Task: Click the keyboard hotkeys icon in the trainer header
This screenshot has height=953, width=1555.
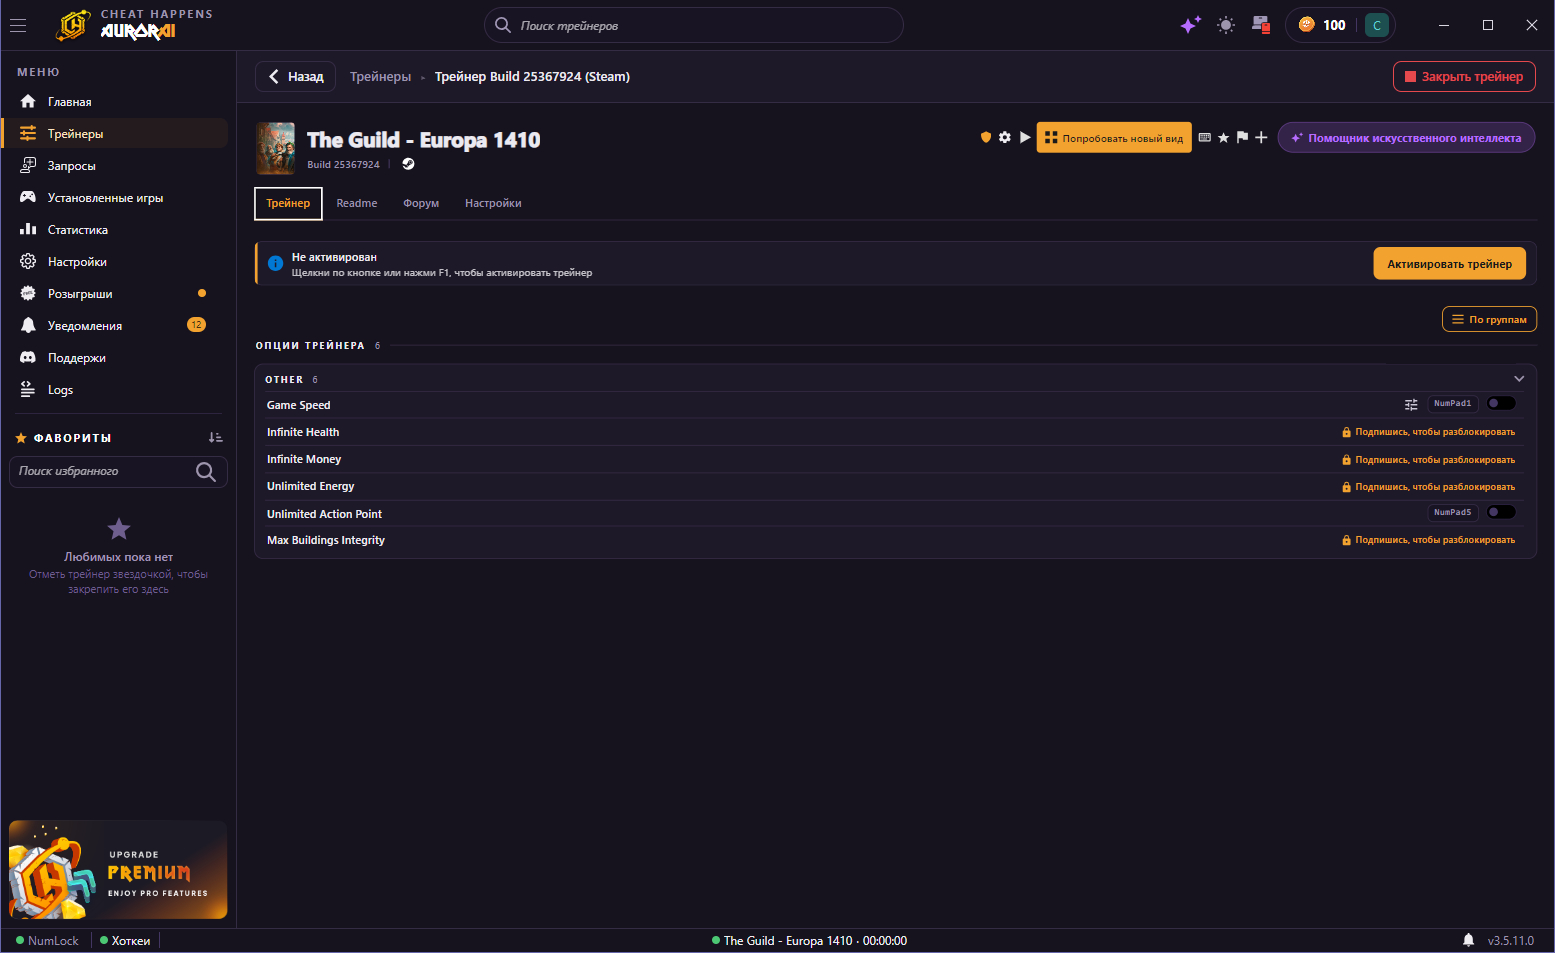Action: click(1205, 138)
